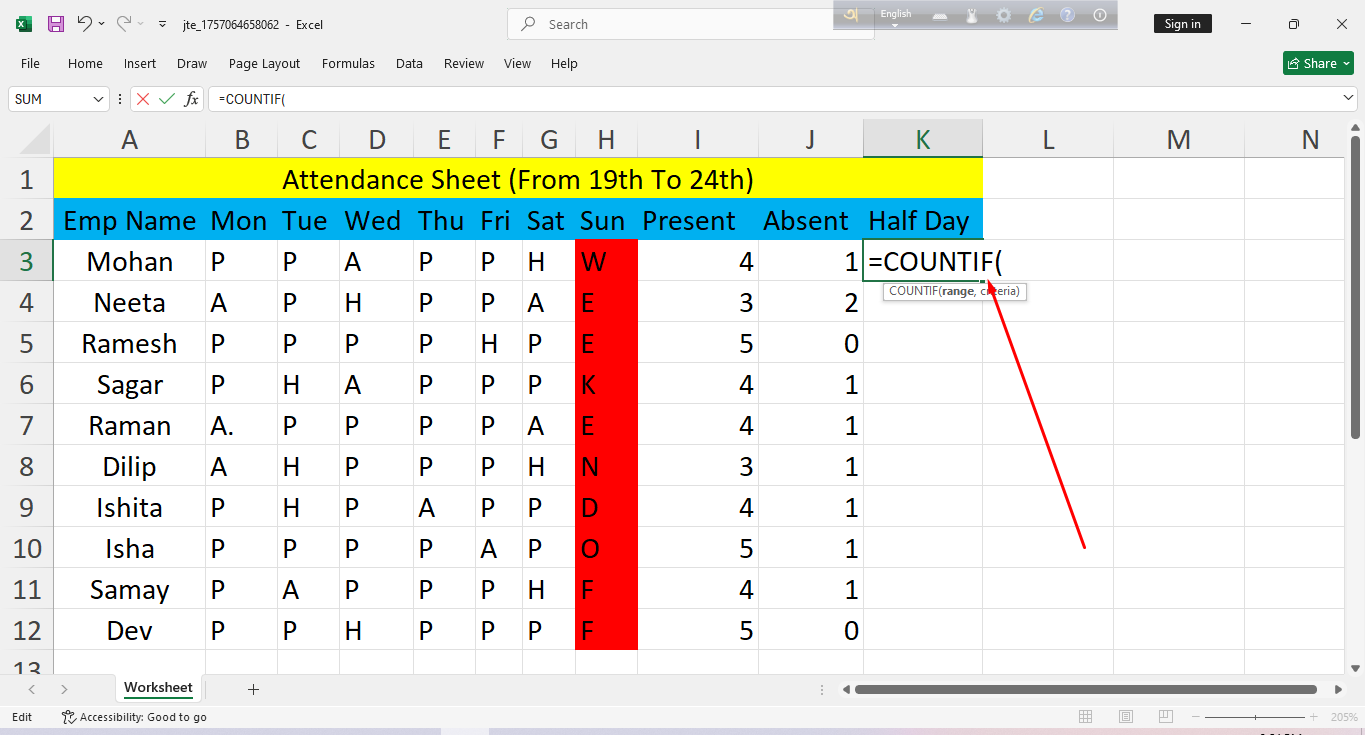This screenshot has height=735, width=1365.
Task: Click the zoom slider in status bar
Action: tap(1256, 717)
